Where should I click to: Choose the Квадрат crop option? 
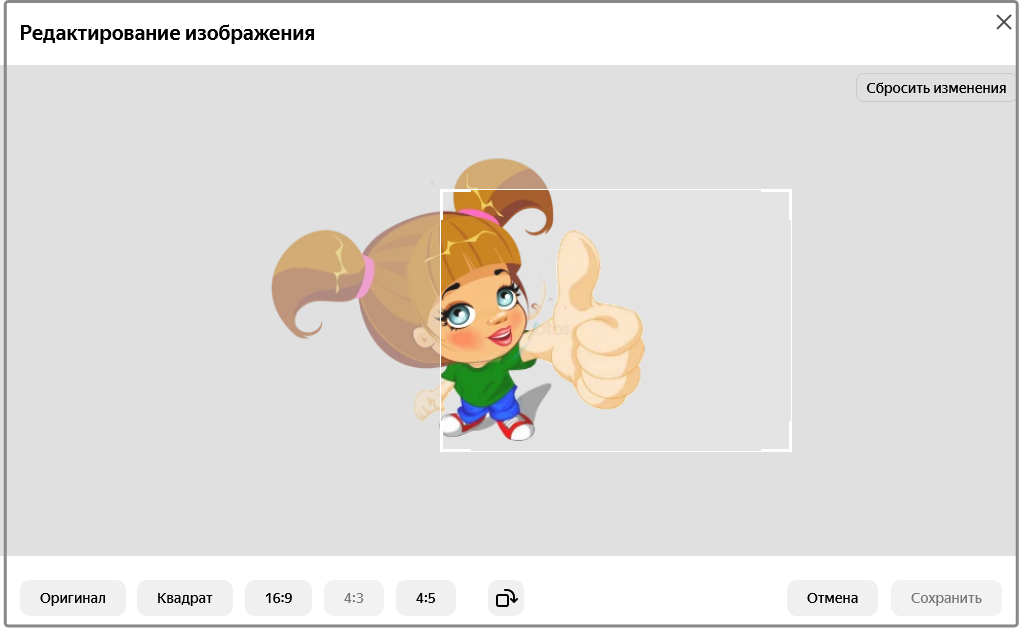pyautogui.click(x=185, y=598)
